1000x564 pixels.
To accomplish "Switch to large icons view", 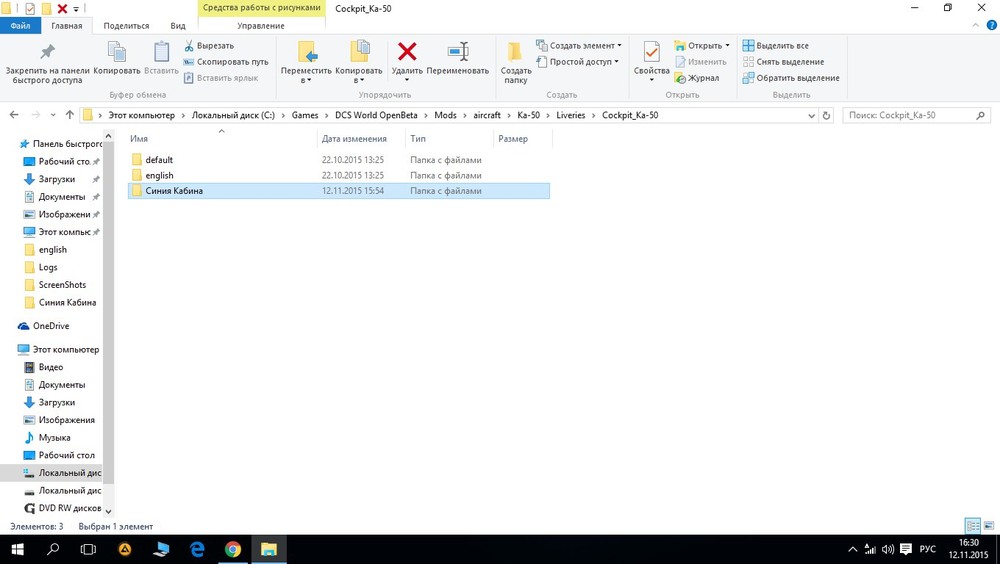I will click(x=989, y=526).
